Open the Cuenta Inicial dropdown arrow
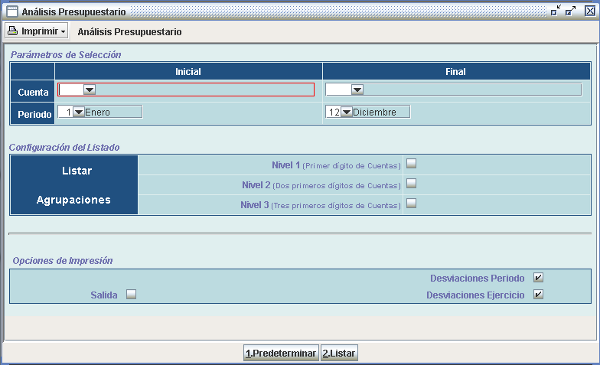Image resolution: width=600 pixels, height=365 pixels. point(90,90)
